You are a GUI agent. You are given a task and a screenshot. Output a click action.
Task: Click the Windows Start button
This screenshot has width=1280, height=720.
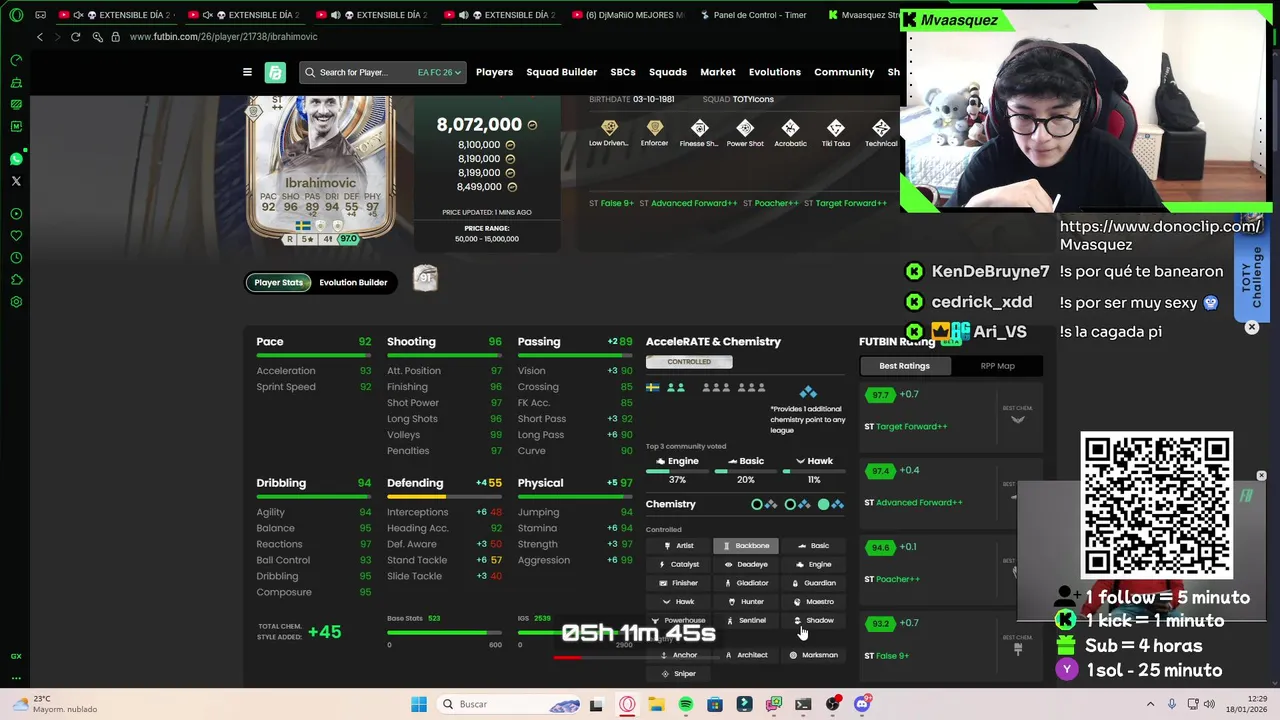[419, 704]
